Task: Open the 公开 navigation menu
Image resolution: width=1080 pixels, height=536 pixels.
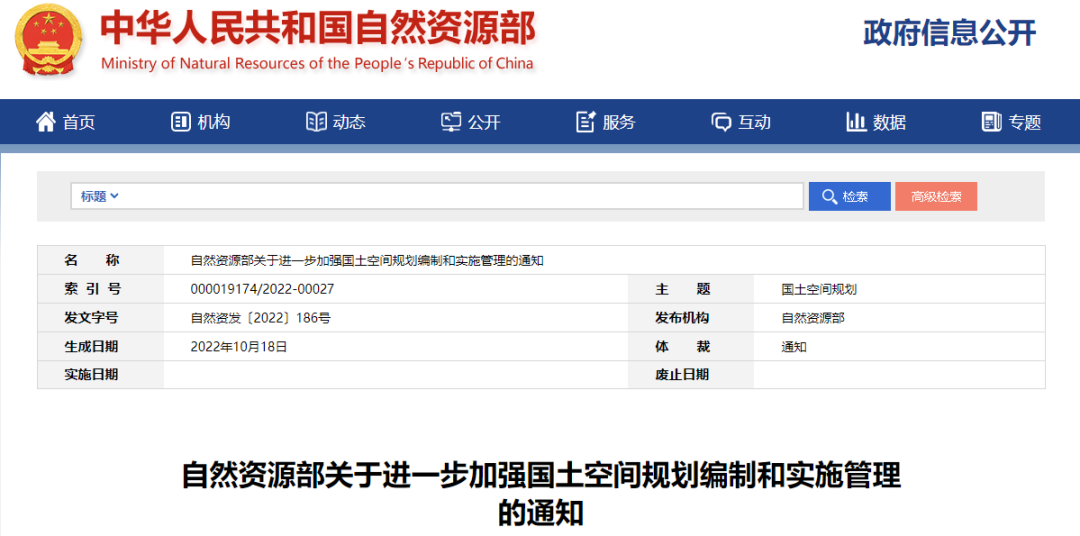Action: tap(484, 122)
